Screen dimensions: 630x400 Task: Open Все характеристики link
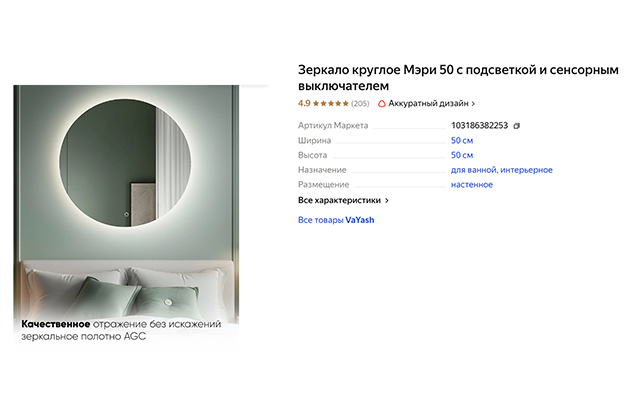(339, 200)
